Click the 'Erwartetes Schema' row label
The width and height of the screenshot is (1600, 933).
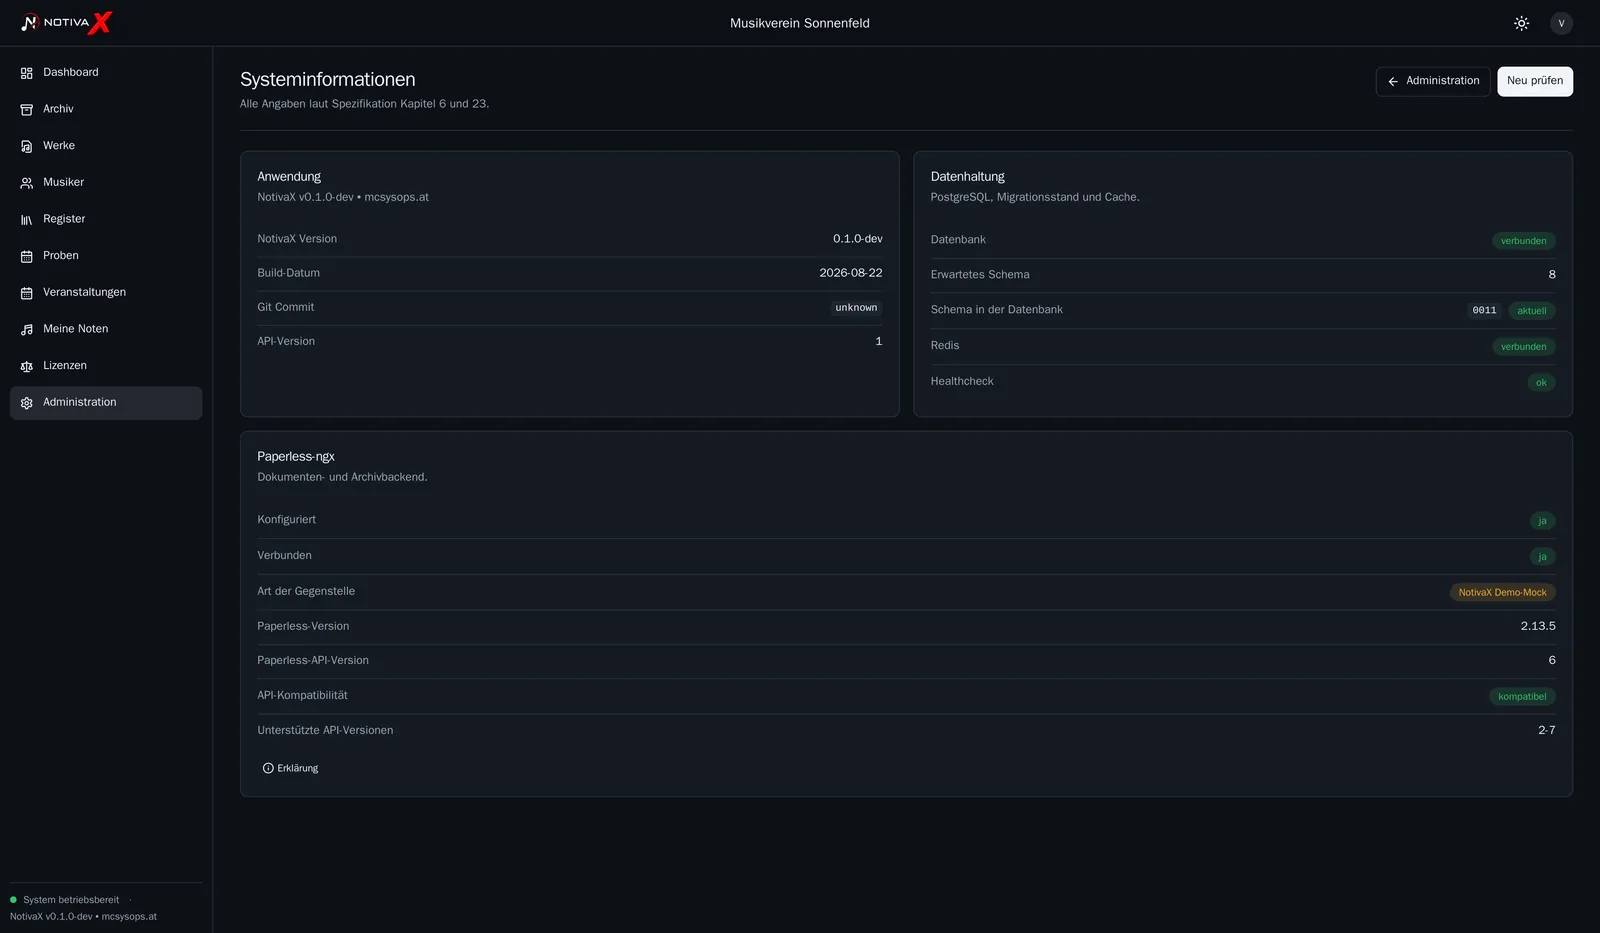click(x=980, y=275)
